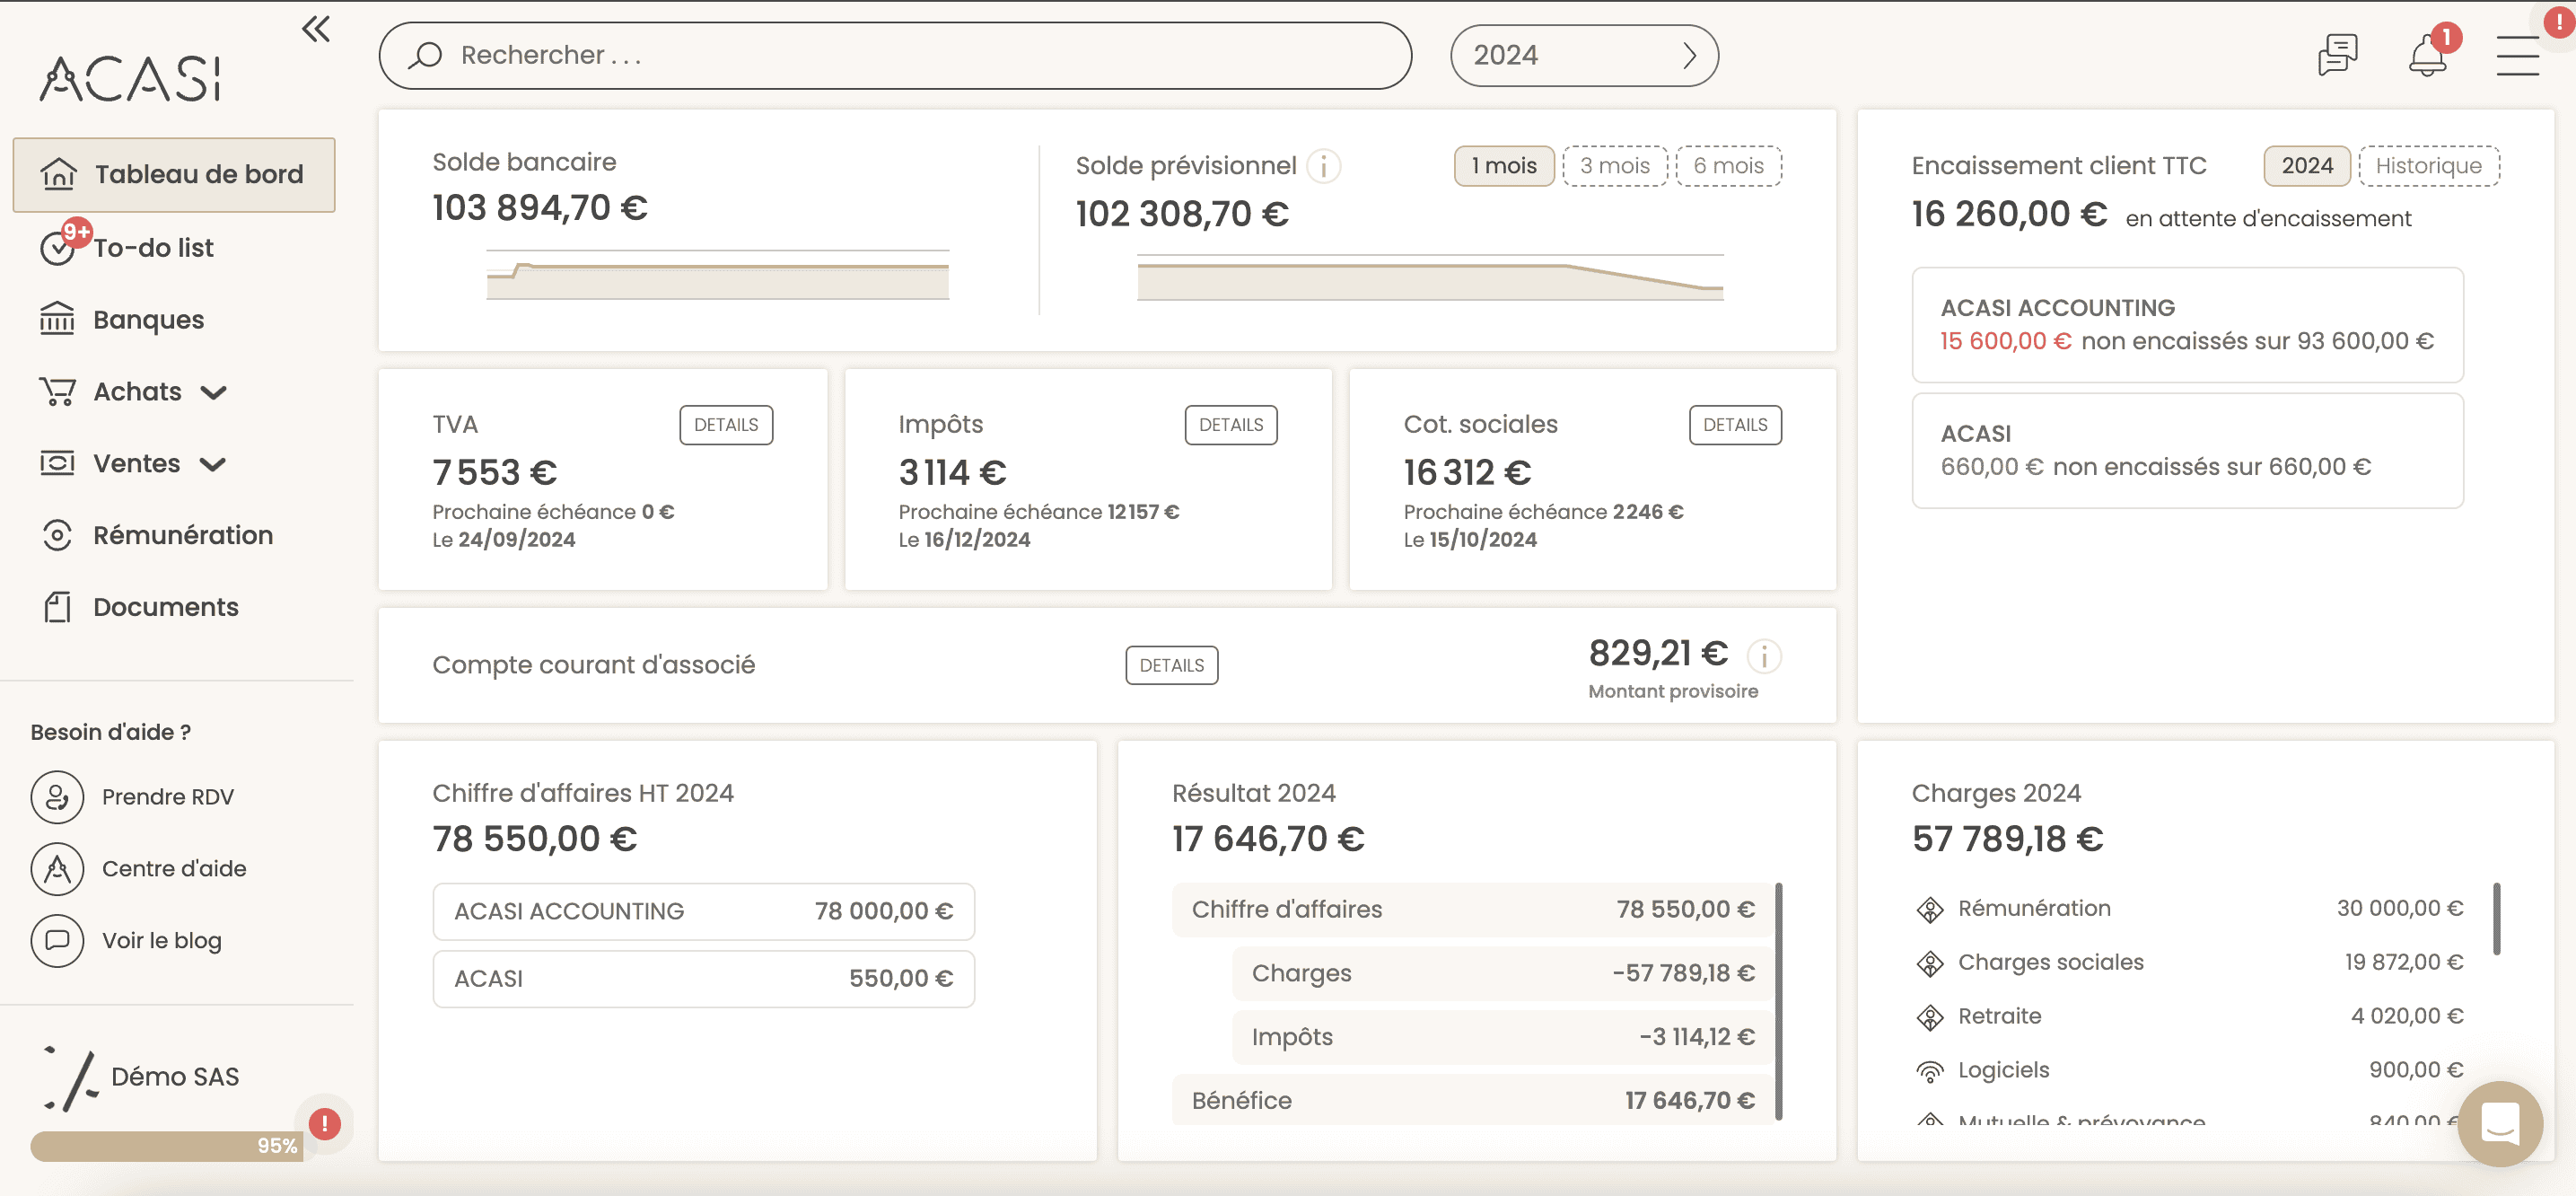The height and width of the screenshot is (1196, 2576).
Task: Click the Rémunération icon
Action: (x=57, y=535)
